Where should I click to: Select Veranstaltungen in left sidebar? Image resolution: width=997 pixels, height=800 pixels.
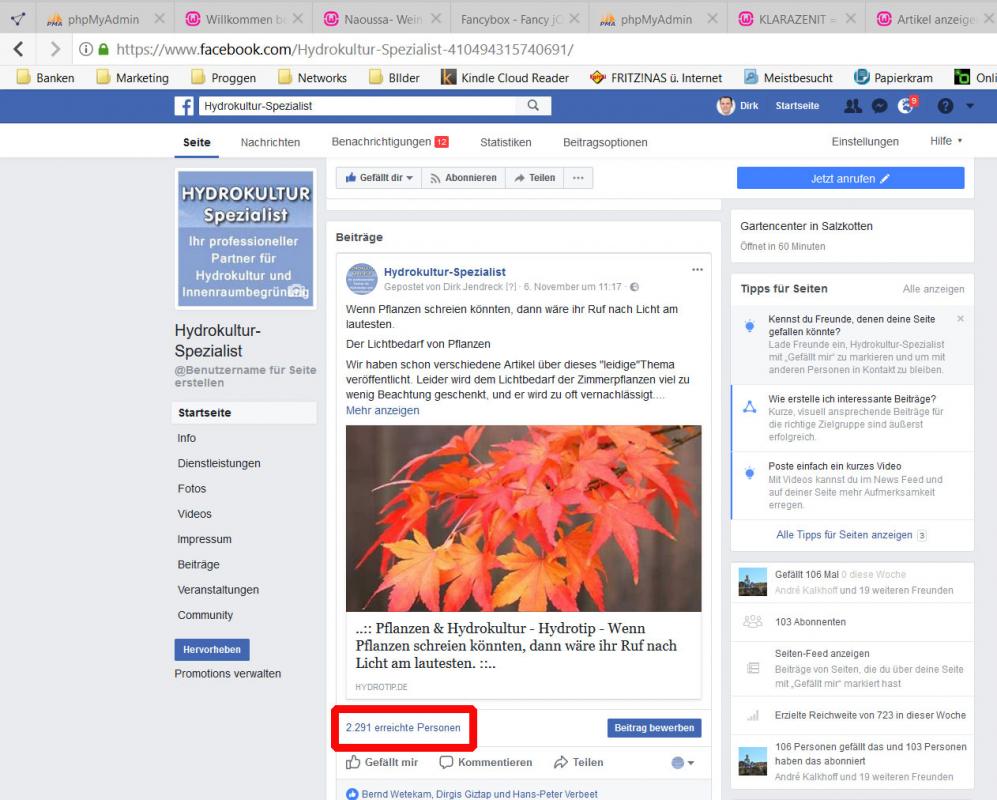[218, 590]
